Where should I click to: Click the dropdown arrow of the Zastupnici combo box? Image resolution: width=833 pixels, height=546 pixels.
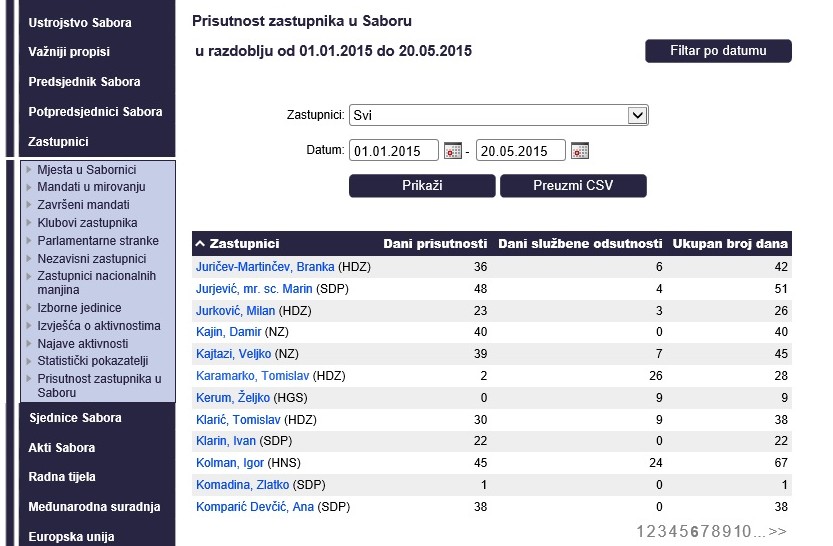pos(636,115)
